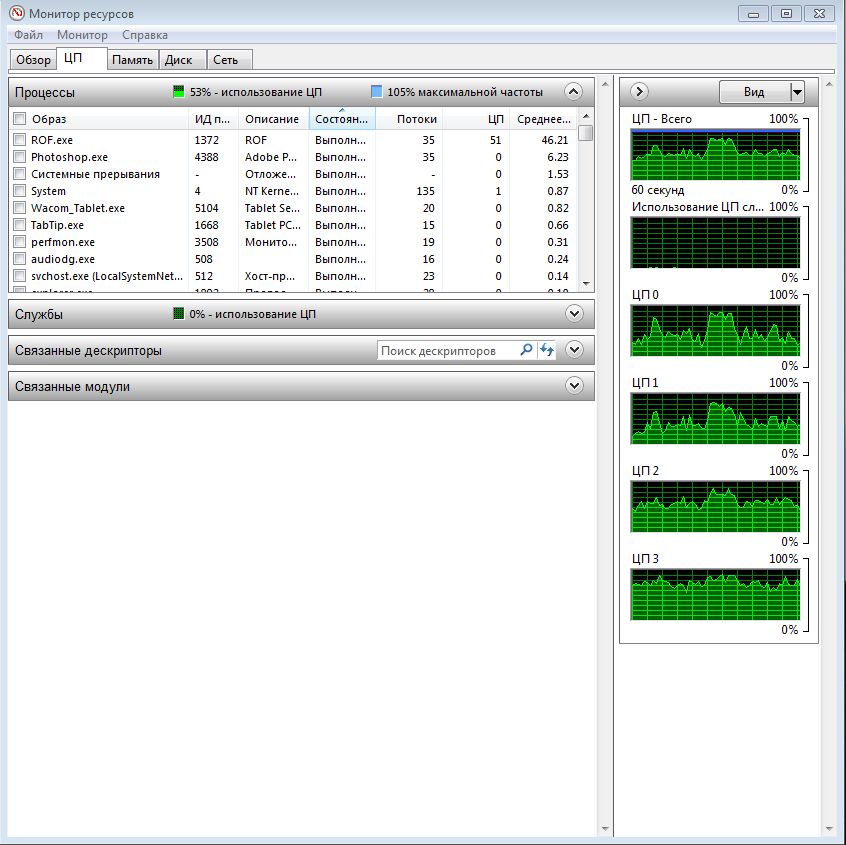Toggle the select-all checkbox next to Образ
Viewport: 846px width, 845px height.
pos(19,119)
